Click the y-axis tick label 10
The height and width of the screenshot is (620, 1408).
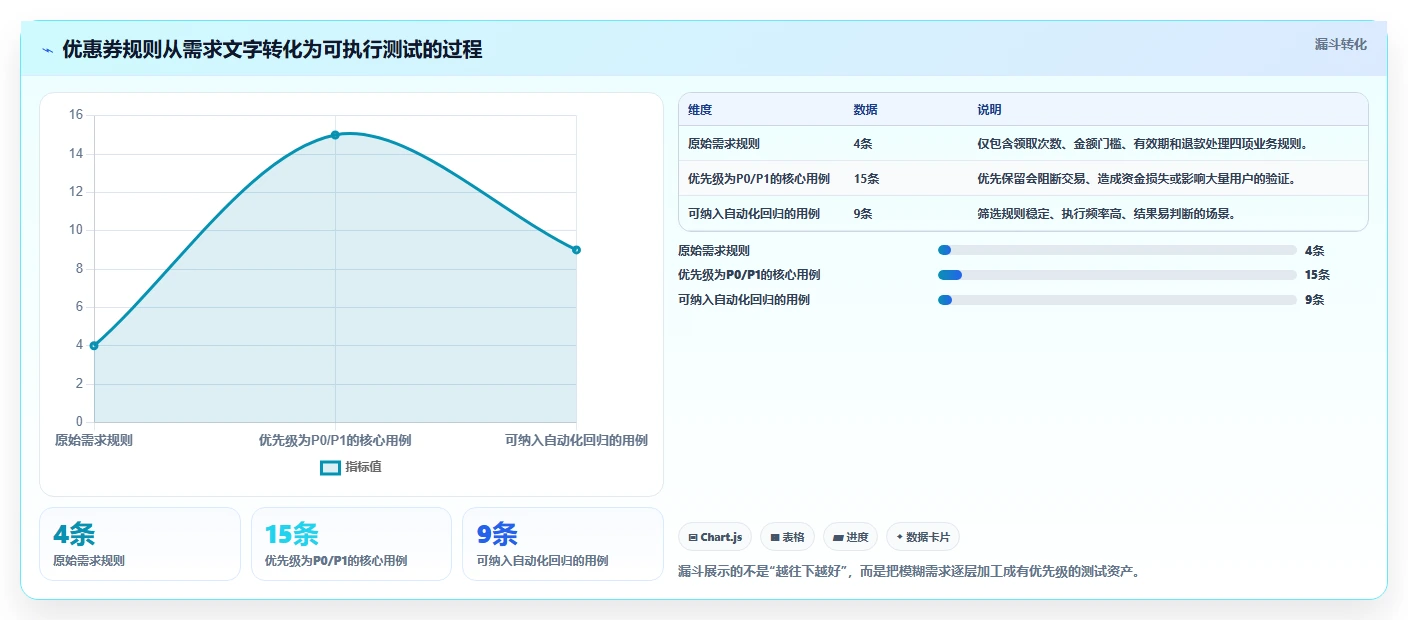point(76,230)
